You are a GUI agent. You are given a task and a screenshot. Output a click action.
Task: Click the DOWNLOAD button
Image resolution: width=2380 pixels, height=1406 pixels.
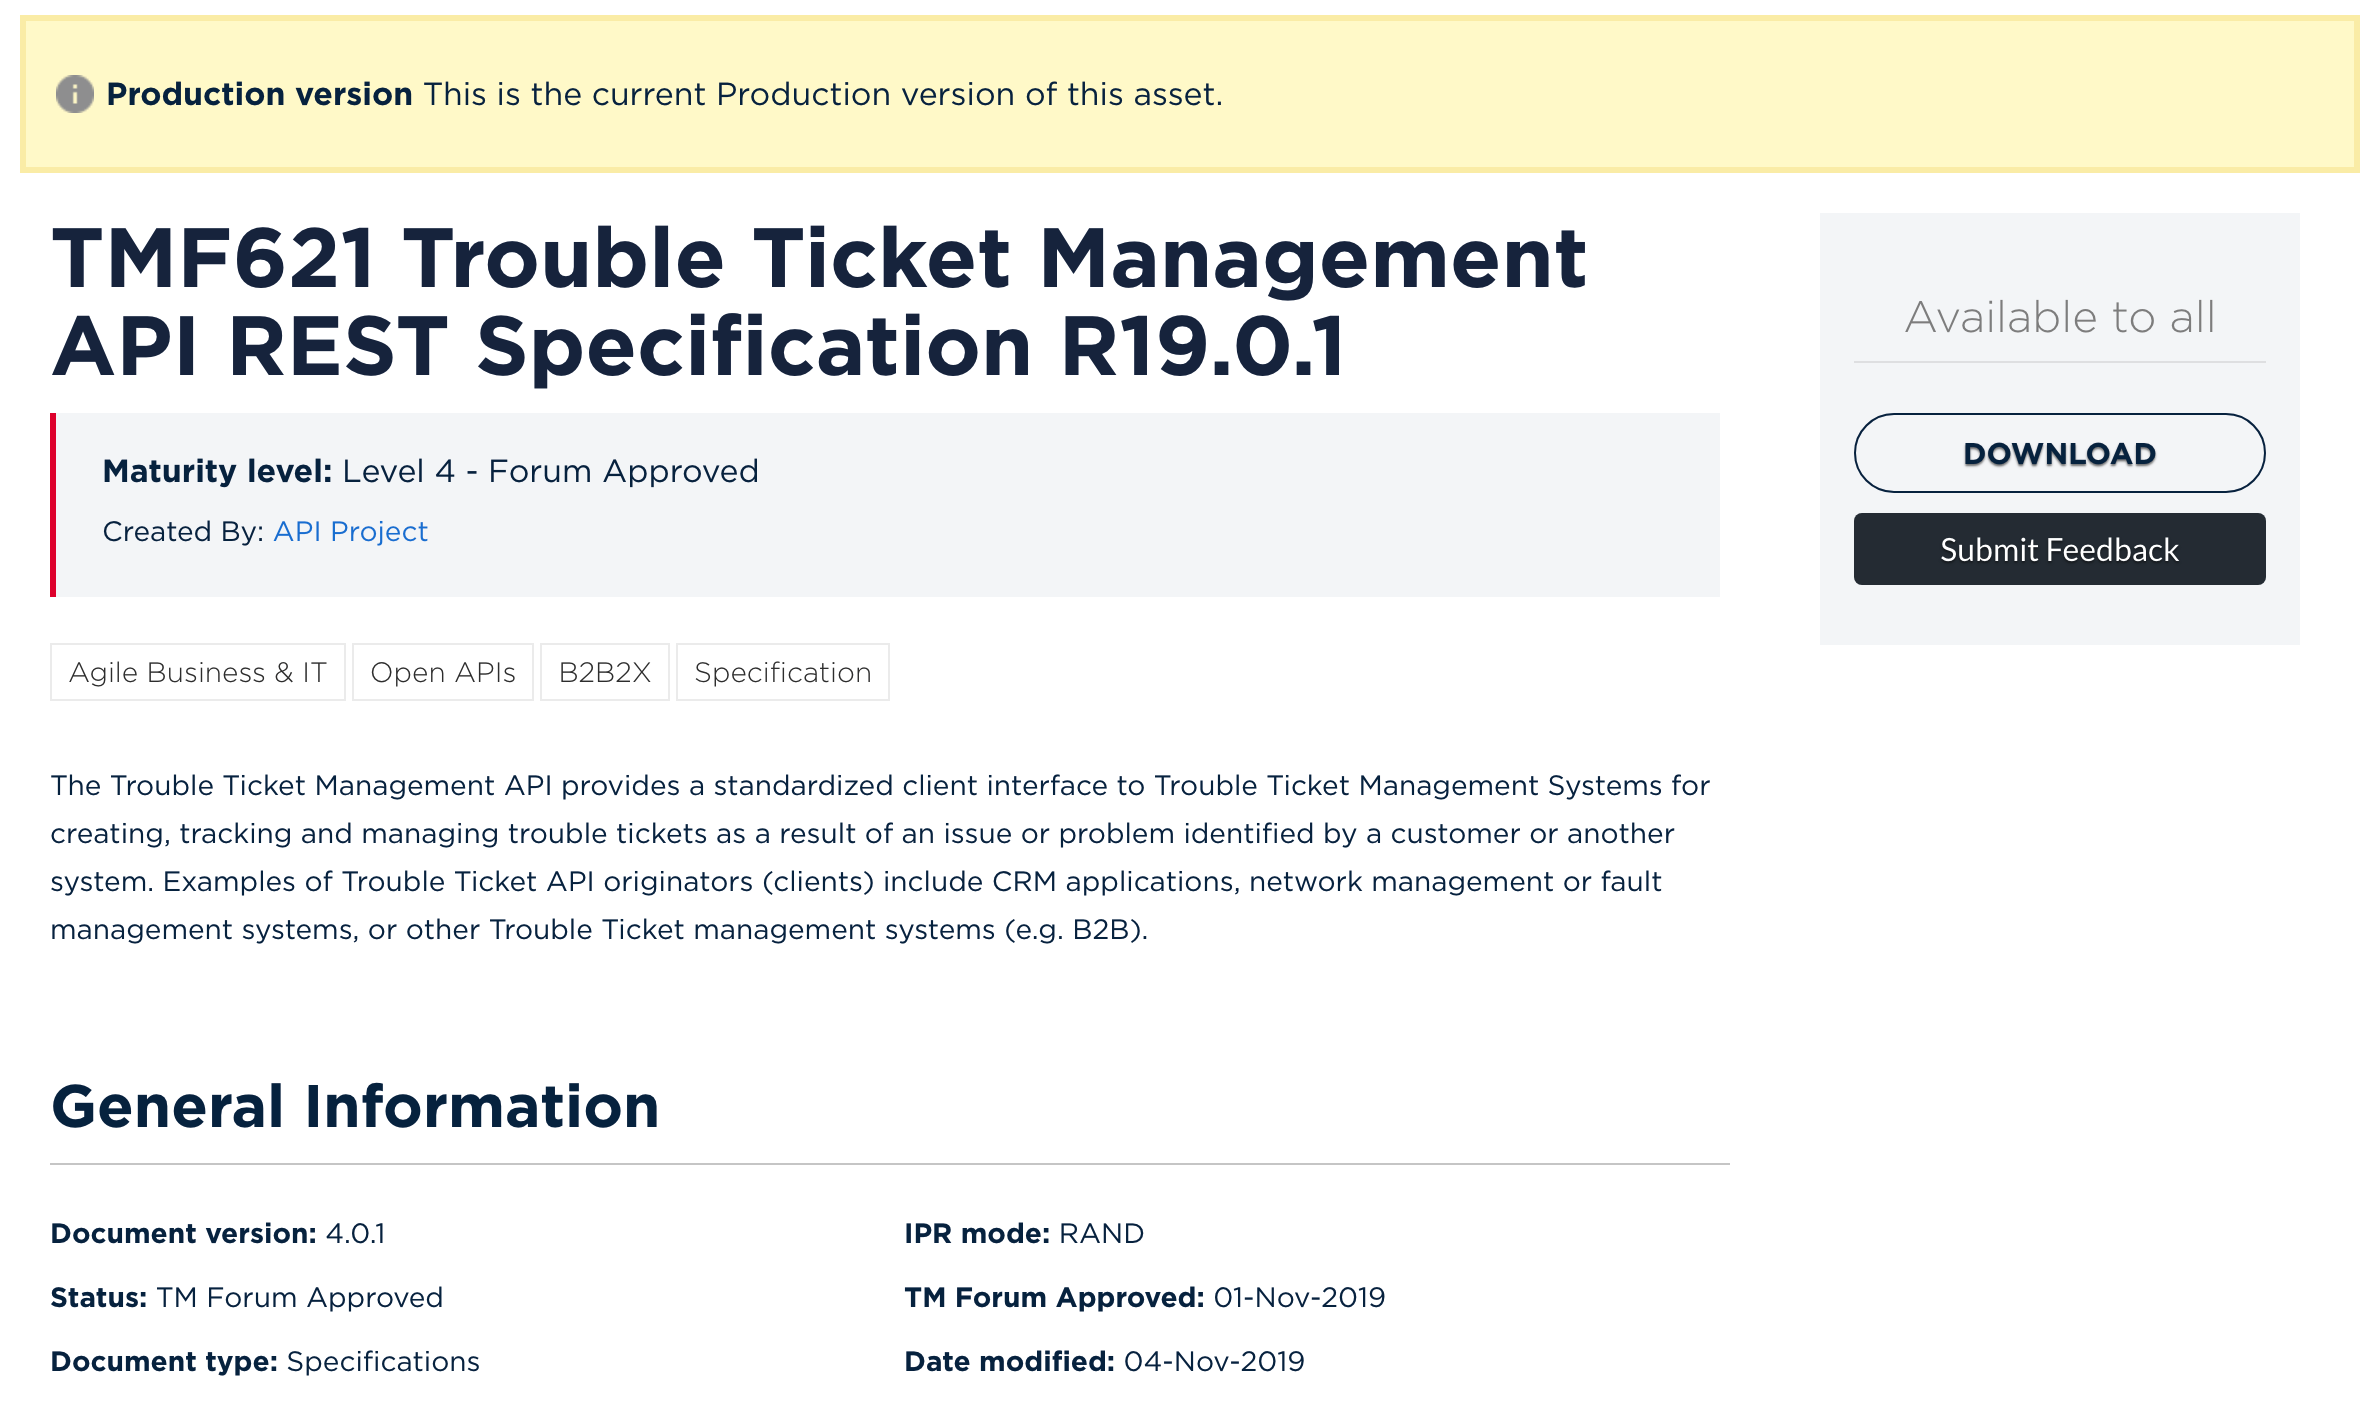pyautogui.click(x=2059, y=453)
